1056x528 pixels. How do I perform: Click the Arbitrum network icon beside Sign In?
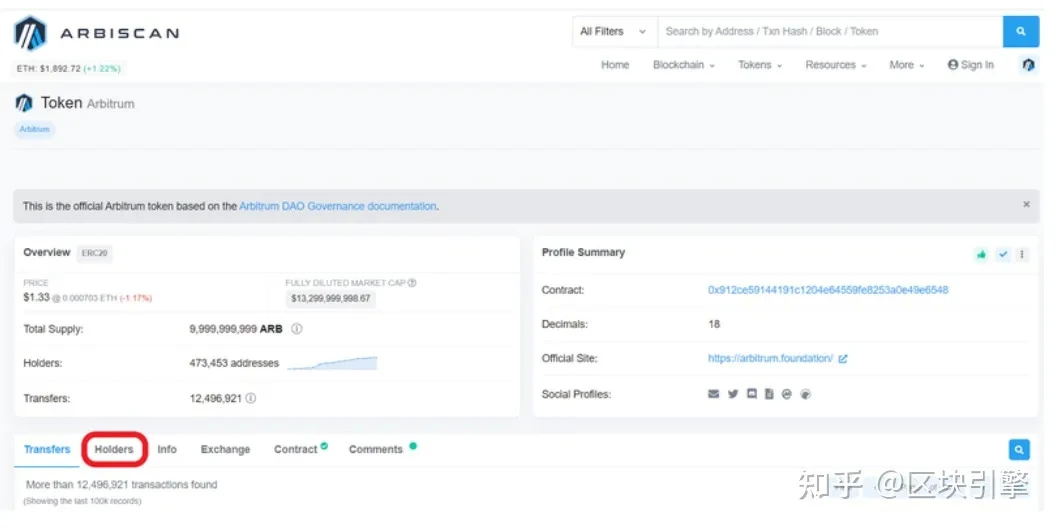[1028, 65]
